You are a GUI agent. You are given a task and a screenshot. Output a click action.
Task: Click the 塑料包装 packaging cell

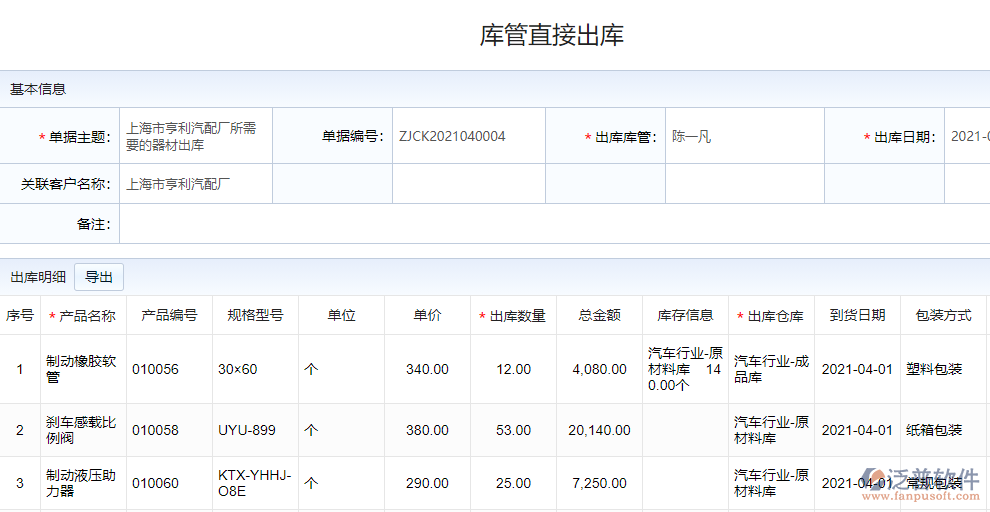tap(934, 369)
